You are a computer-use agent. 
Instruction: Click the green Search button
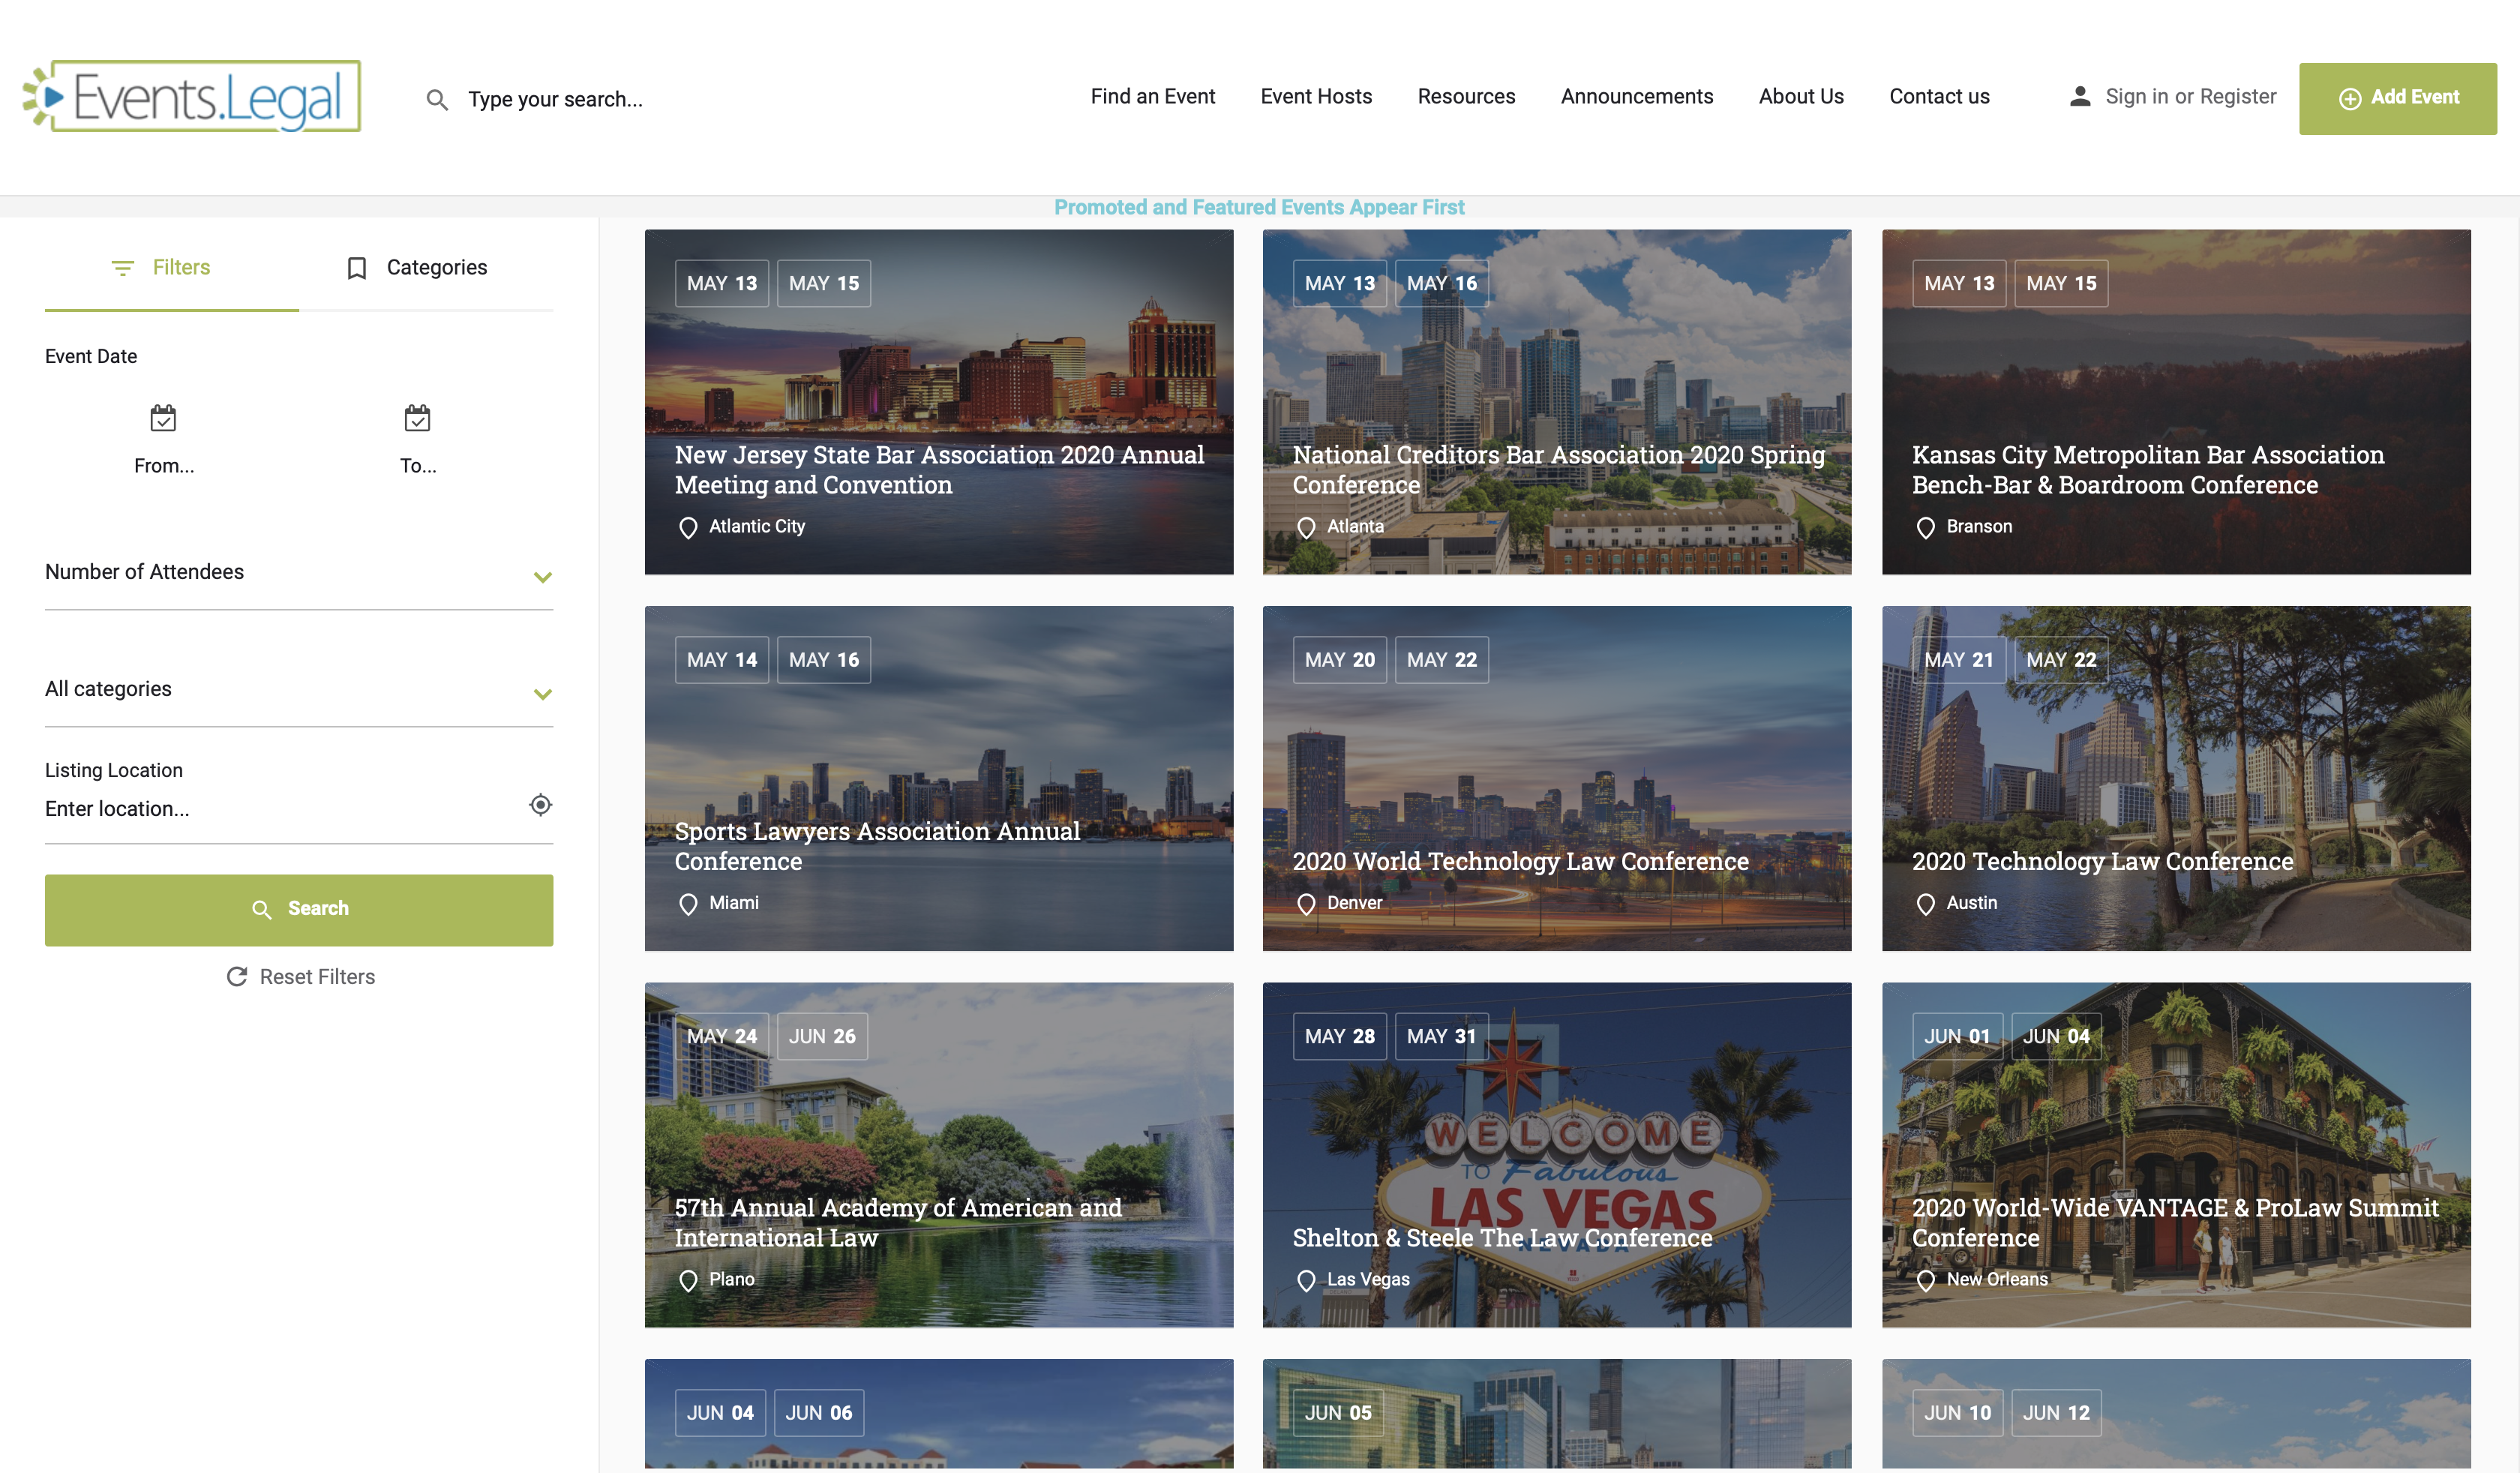pyautogui.click(x=299, y=909)
